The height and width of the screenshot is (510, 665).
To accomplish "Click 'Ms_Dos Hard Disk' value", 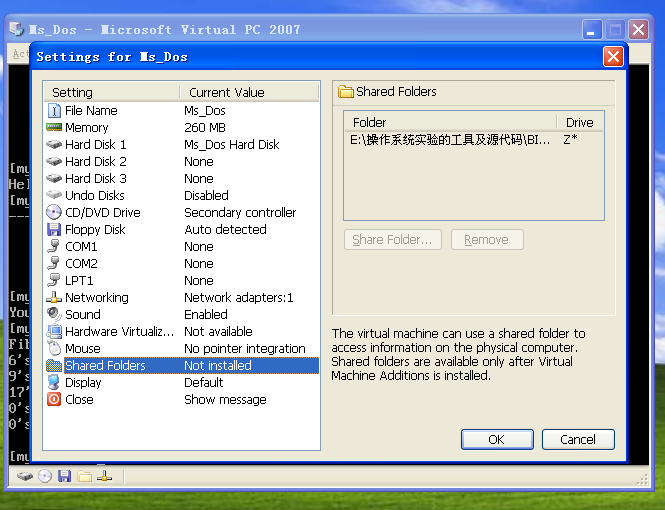I will click(232, 145).
